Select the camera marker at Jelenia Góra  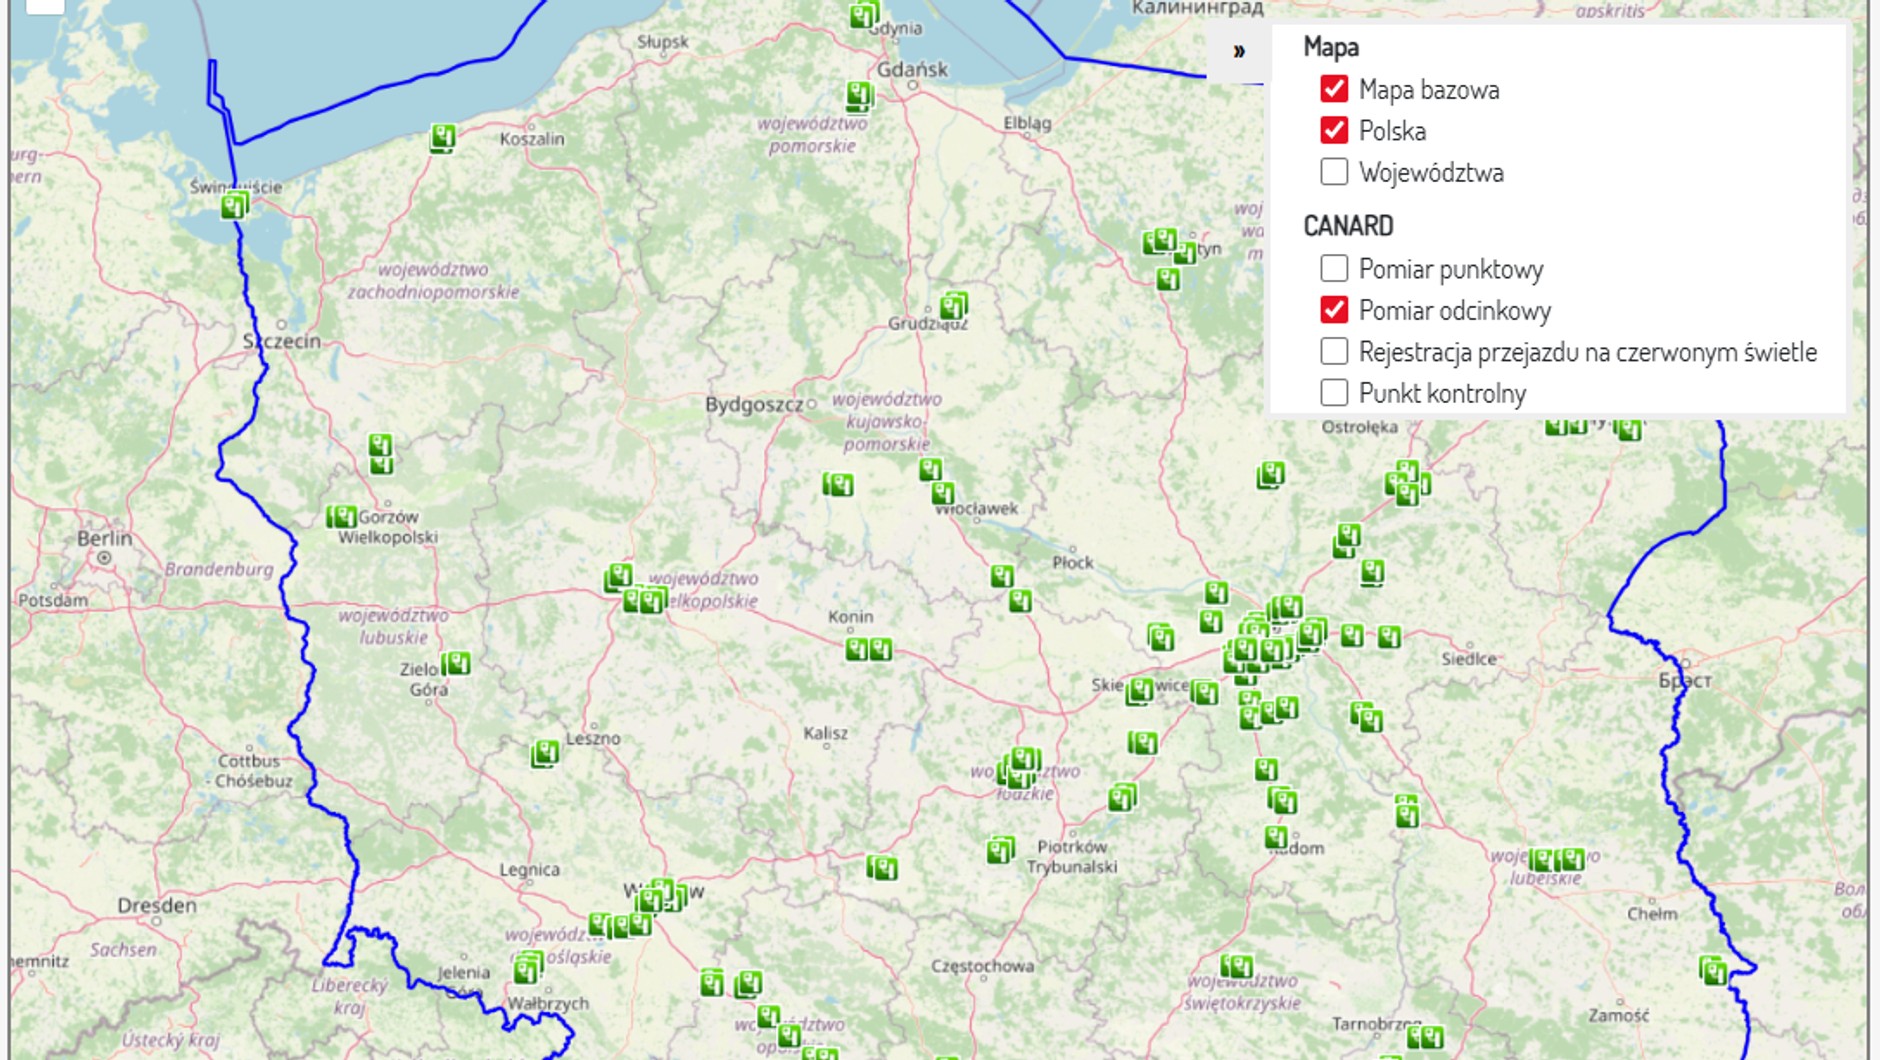(527, 968)
